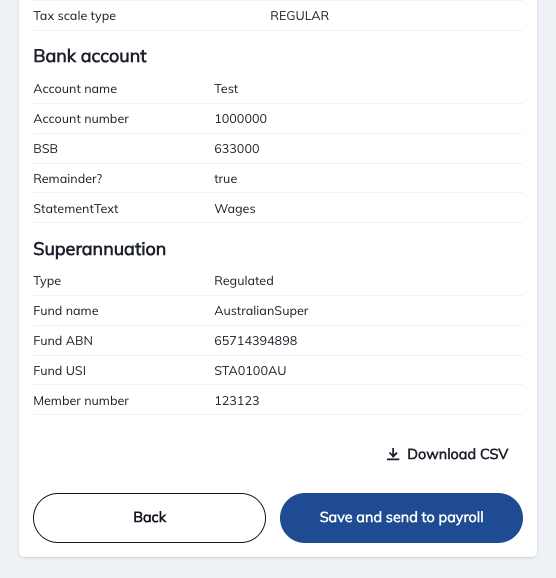Click the Account name Test value
Screen dimensions: 556x578
(x=226, y=89)
